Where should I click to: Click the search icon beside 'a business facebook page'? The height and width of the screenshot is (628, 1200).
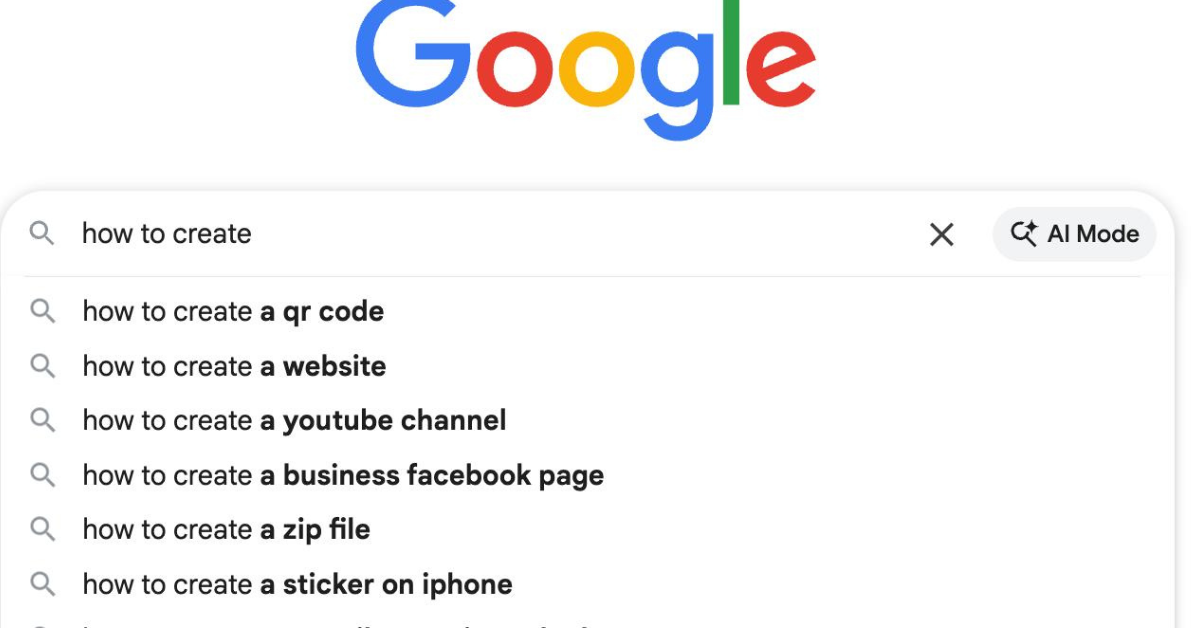point(42,475)
